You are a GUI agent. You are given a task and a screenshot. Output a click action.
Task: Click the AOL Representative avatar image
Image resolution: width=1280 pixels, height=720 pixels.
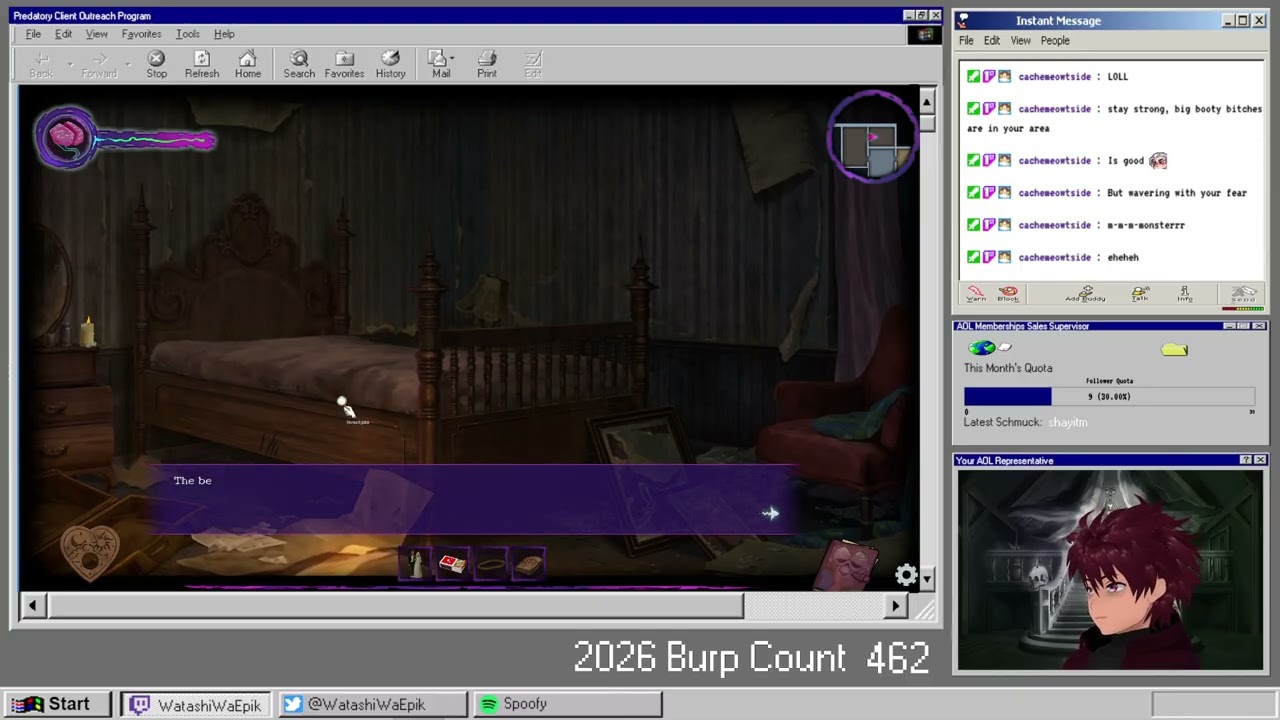point(1110,570)
